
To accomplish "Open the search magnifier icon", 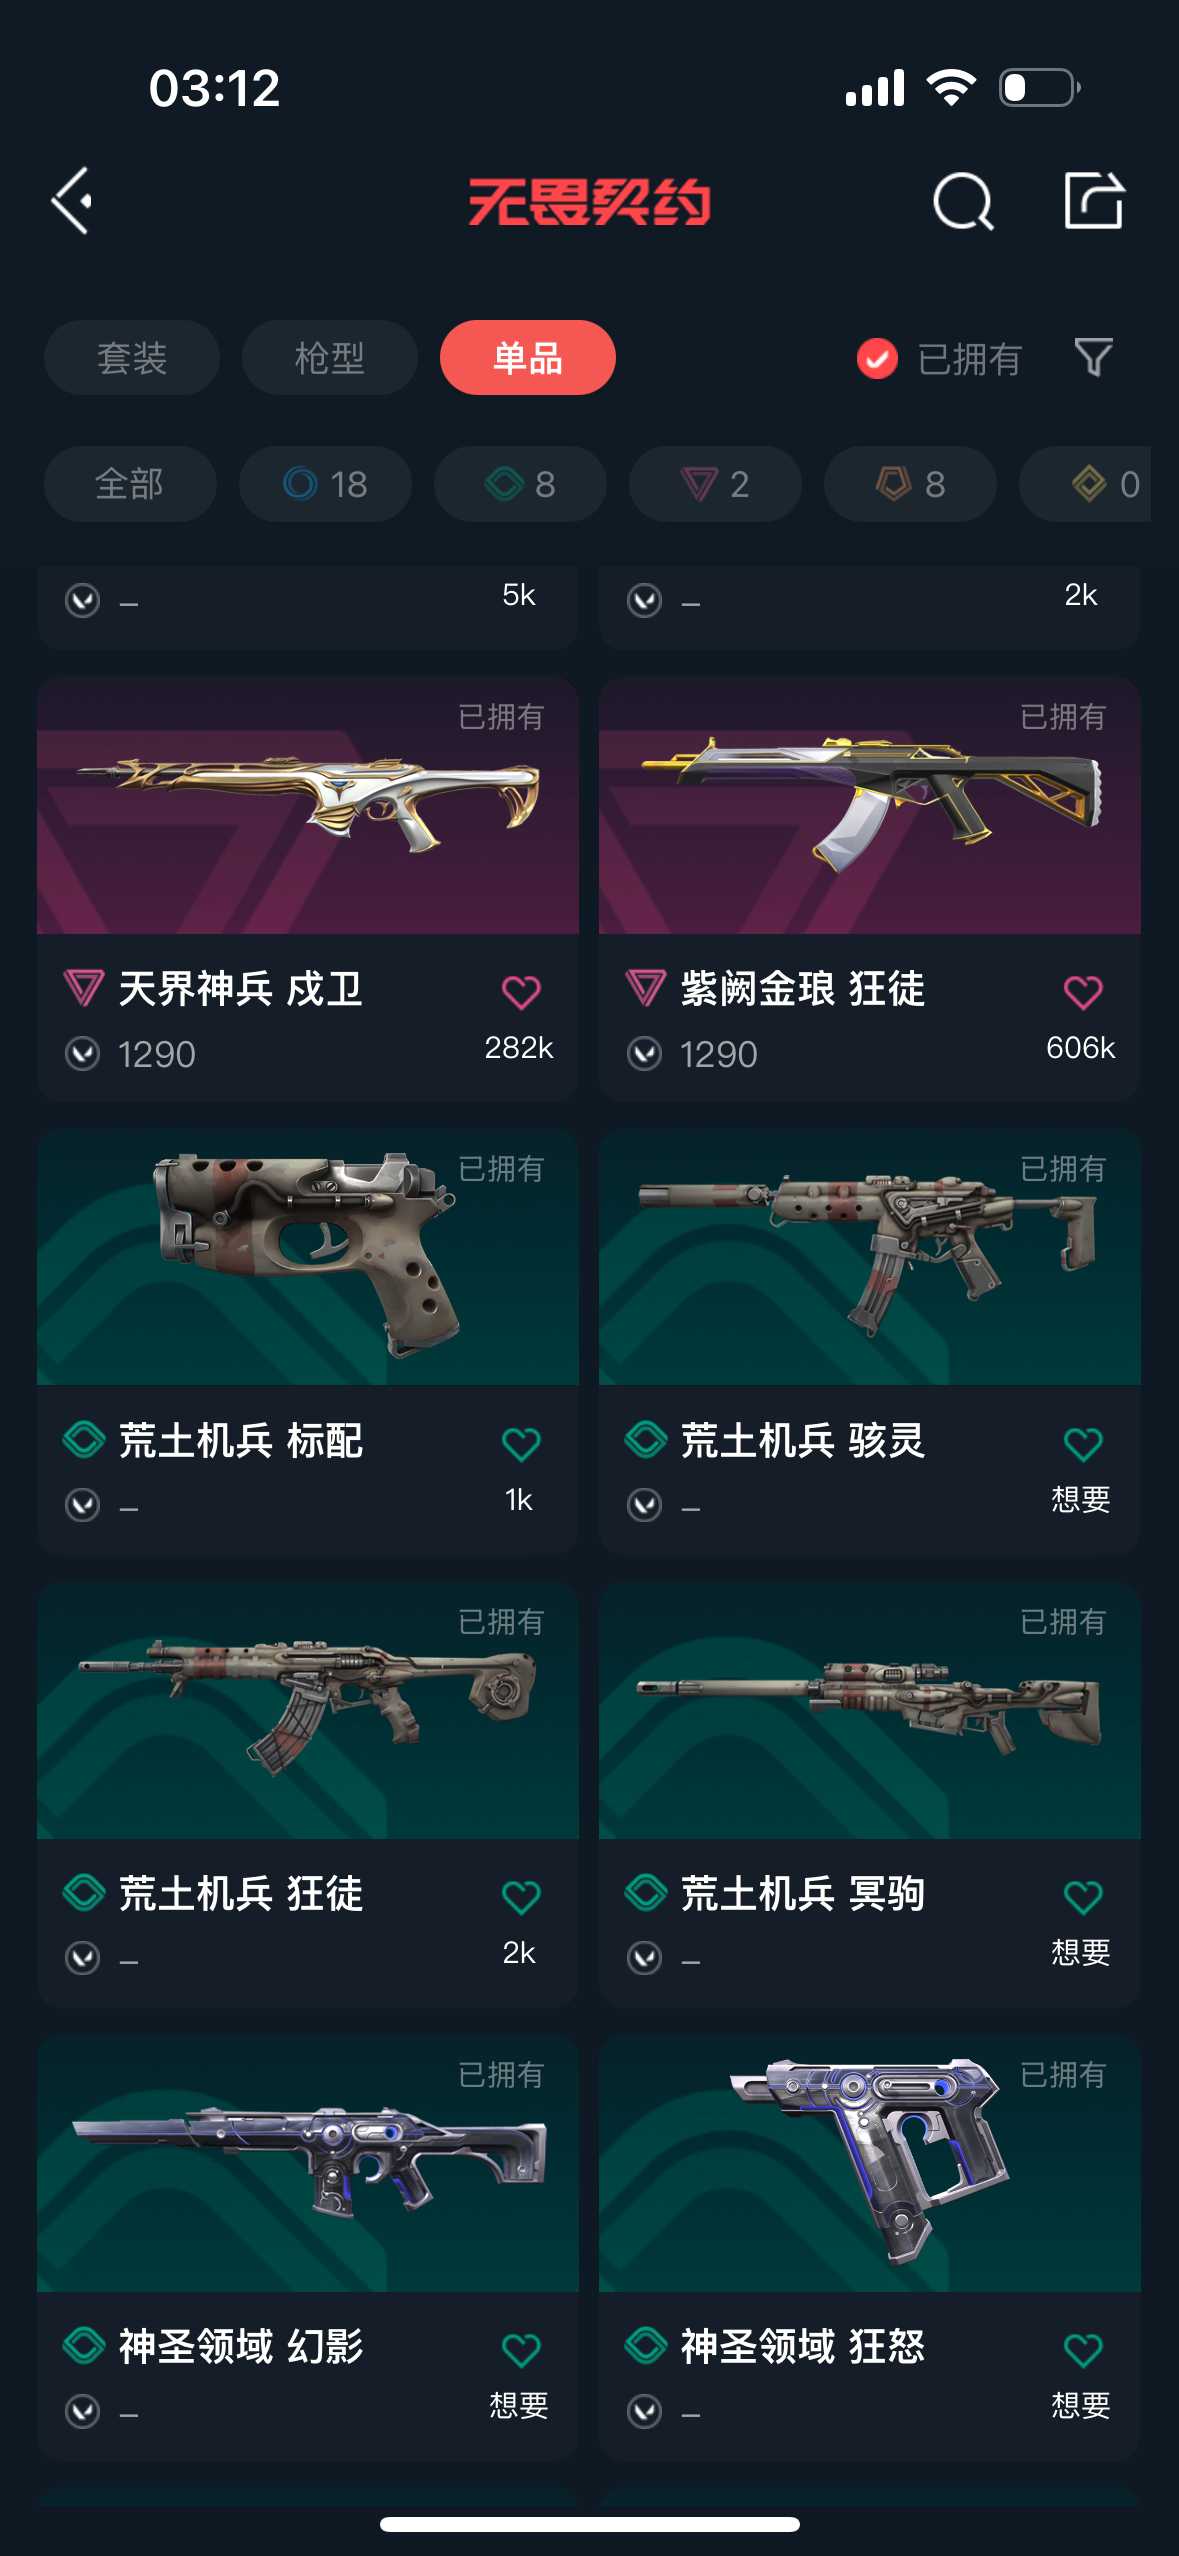I will point(963,201).
